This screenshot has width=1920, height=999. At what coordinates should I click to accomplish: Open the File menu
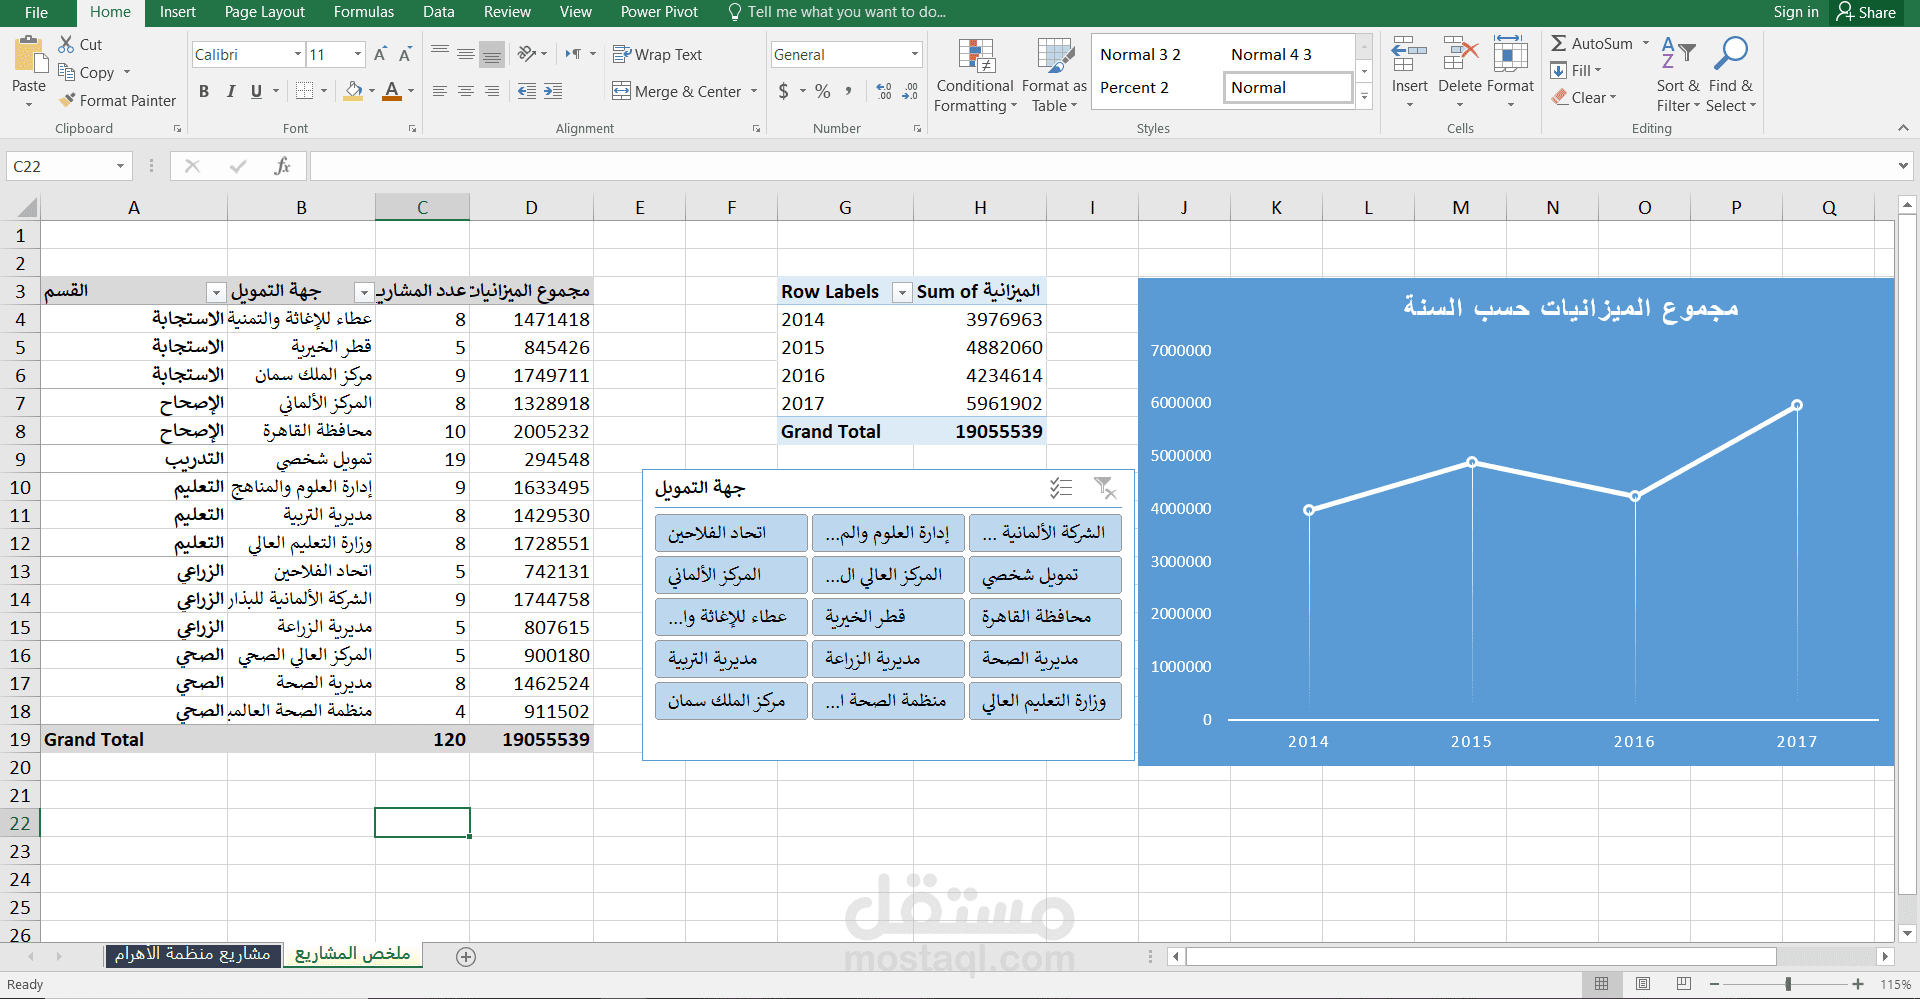(36, 12)
